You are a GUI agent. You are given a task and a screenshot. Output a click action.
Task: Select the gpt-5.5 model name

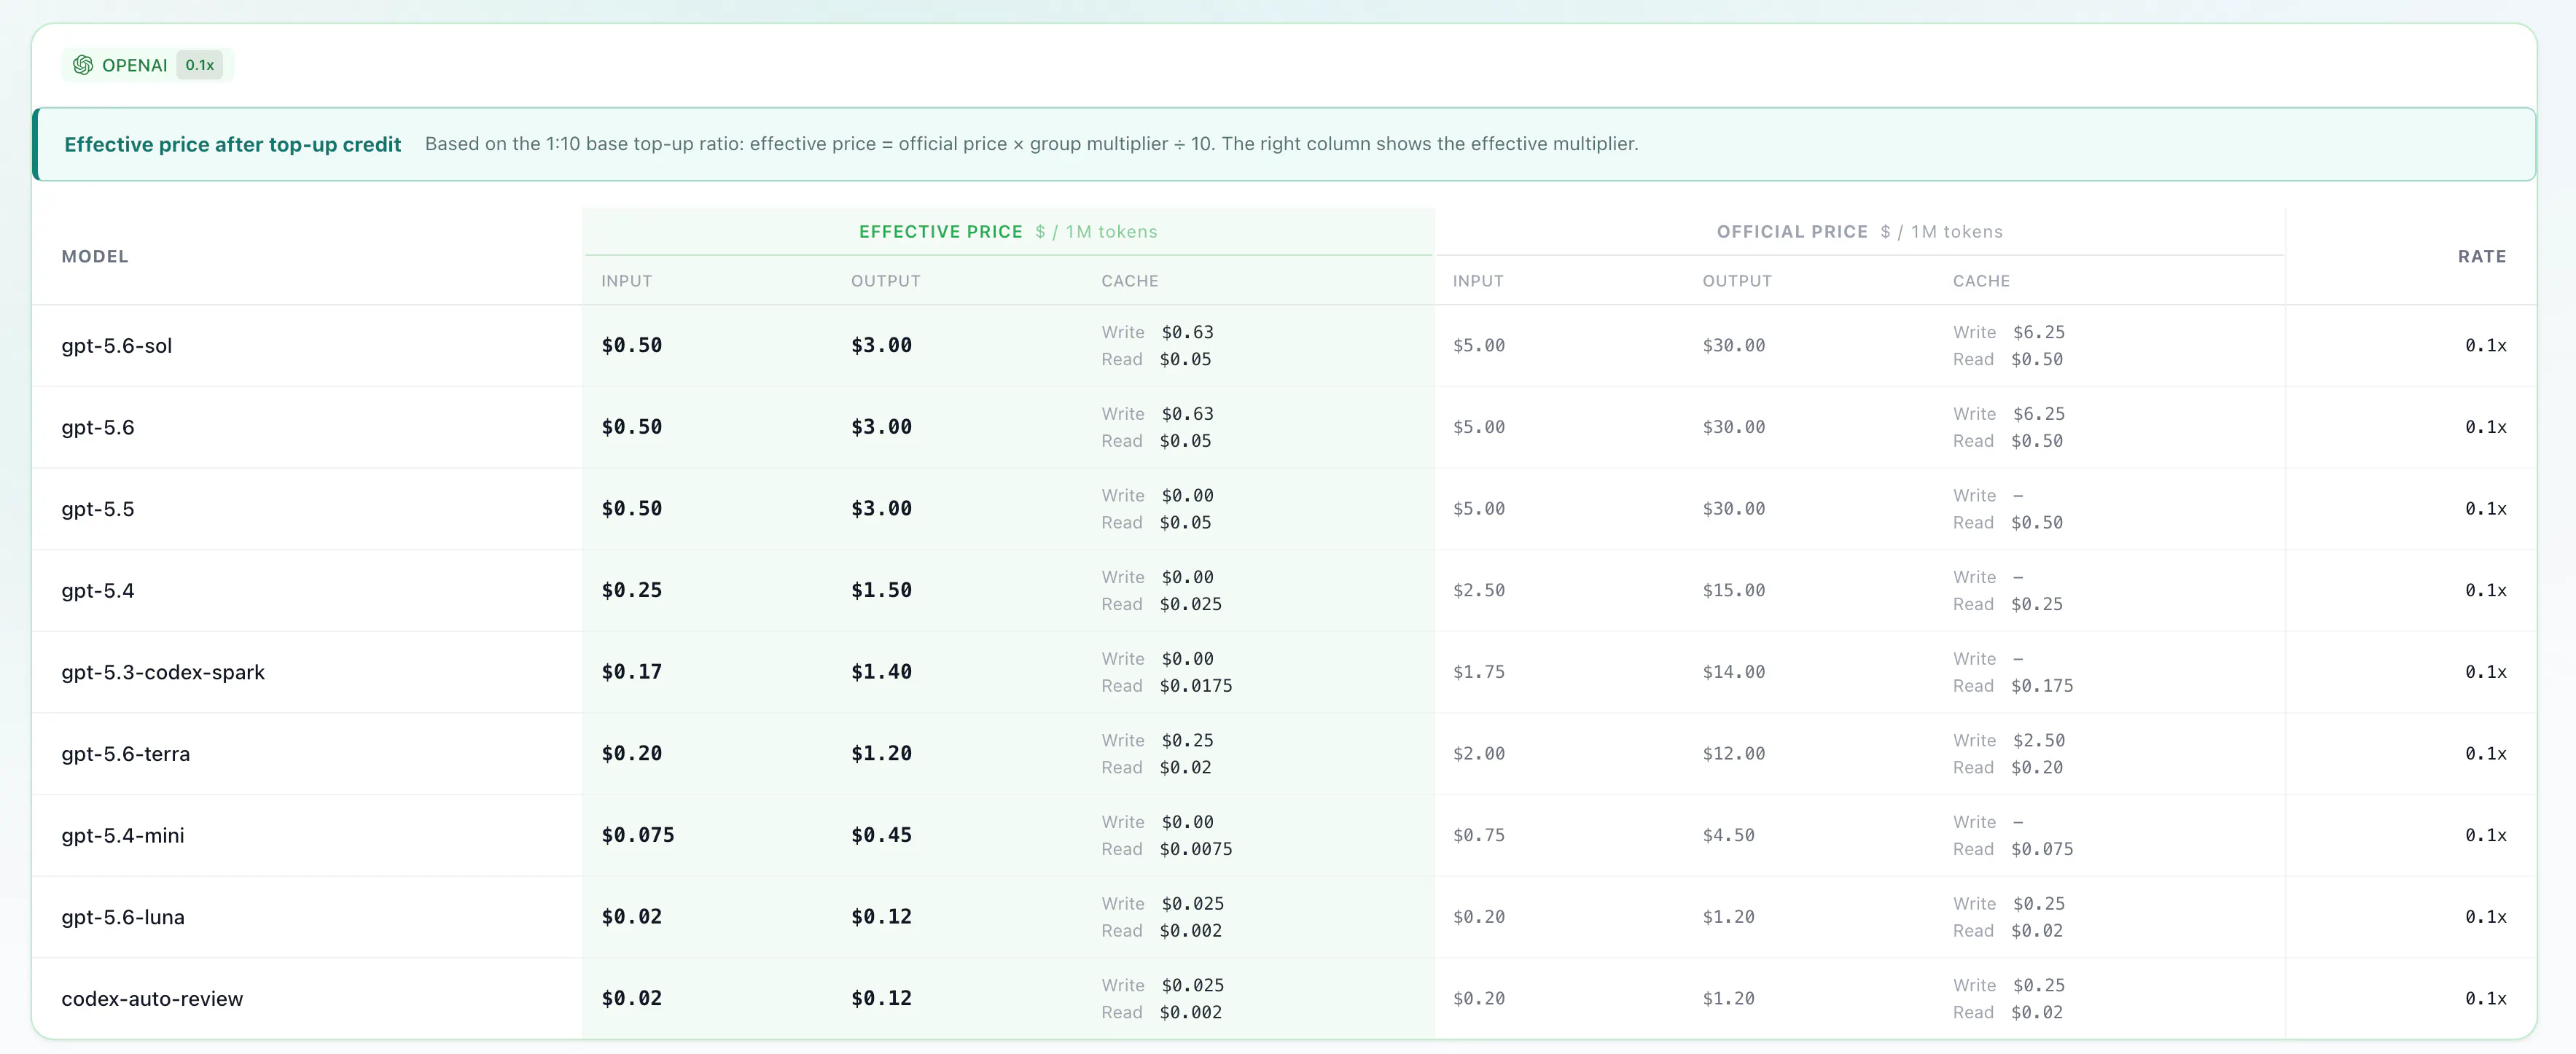[x=98, y=509]
